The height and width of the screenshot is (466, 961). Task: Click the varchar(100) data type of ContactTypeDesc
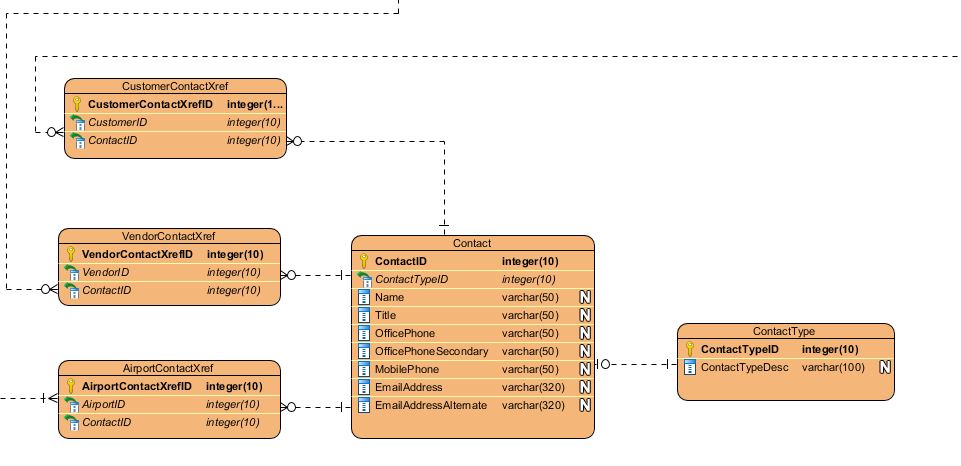tap(833, 367)
